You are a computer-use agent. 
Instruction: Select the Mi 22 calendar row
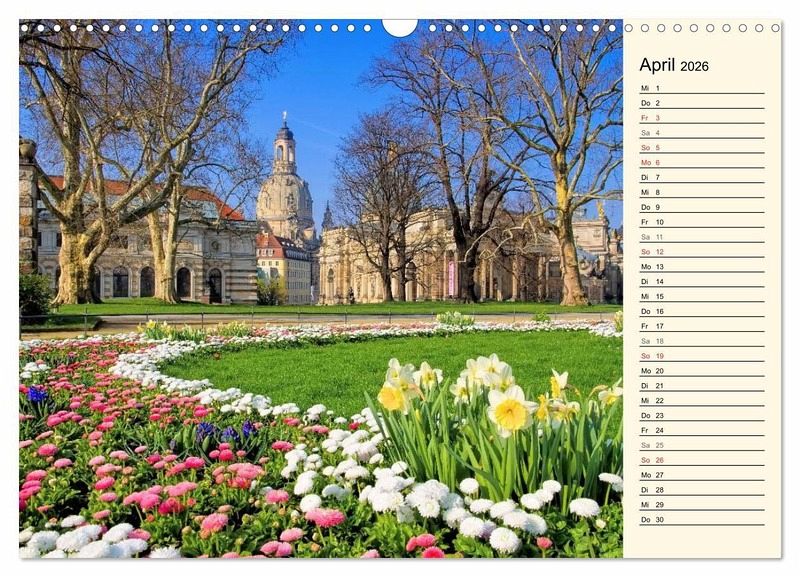[x=702, y=400]
